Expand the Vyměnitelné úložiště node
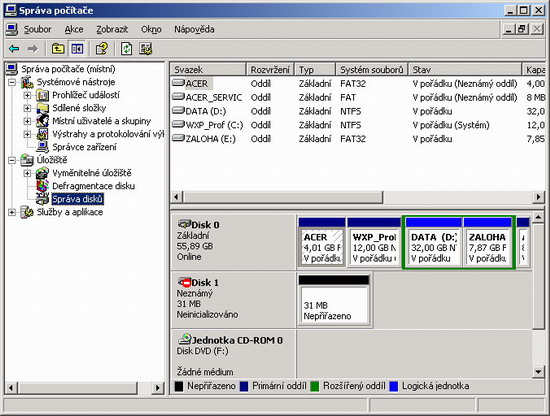Viewport: 550px width, 416px height. click(x=27, y=173)
